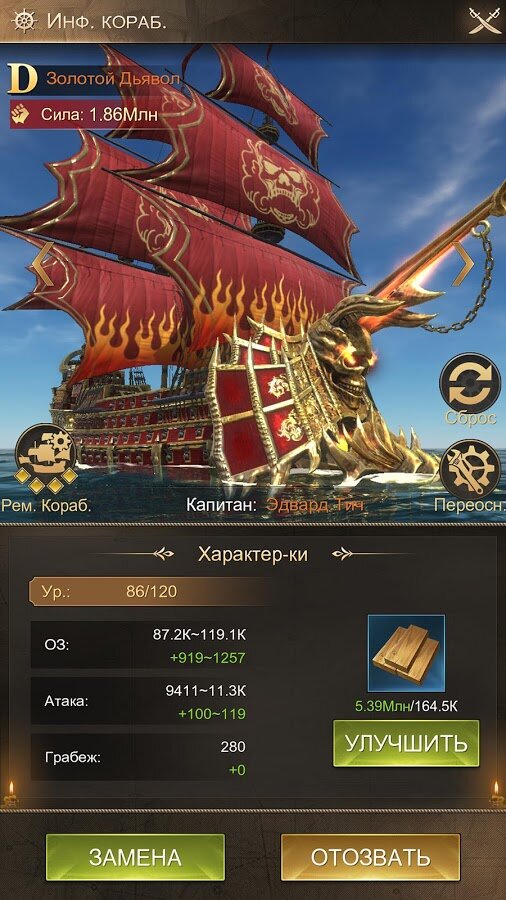Switch to the next ship with right arrow
Viewport: 506px width, 900px height.
coord(462,264)
